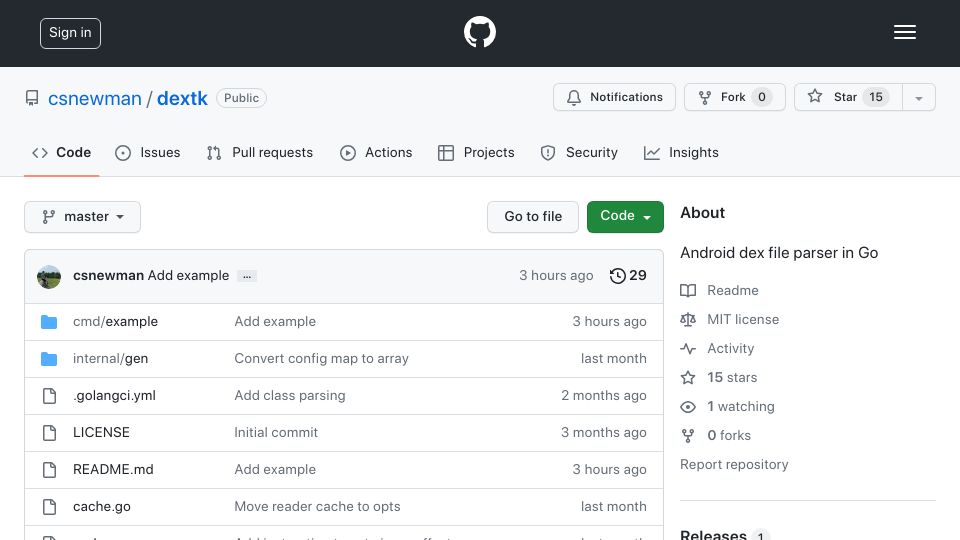Click Report repository link
The width and height of the screenshot is (960, 540).
pyautogui.click(x=734, y=465)
